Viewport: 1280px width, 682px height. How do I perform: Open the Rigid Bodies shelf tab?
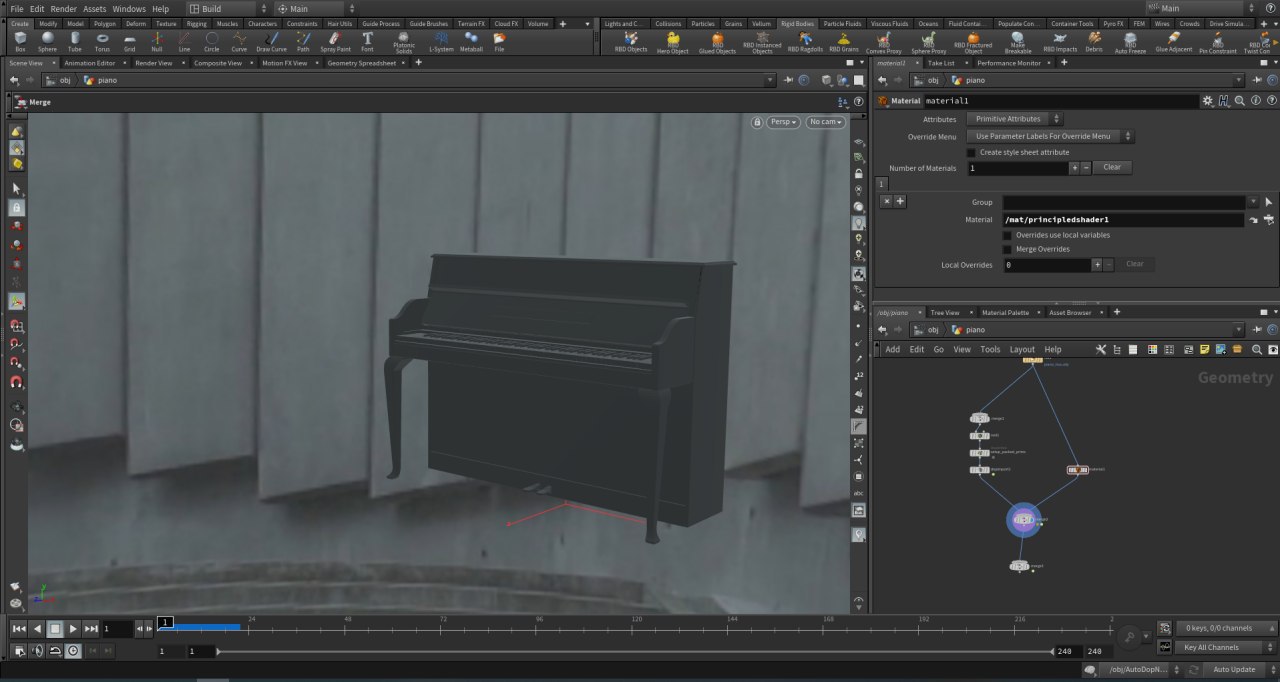(798, 23)
